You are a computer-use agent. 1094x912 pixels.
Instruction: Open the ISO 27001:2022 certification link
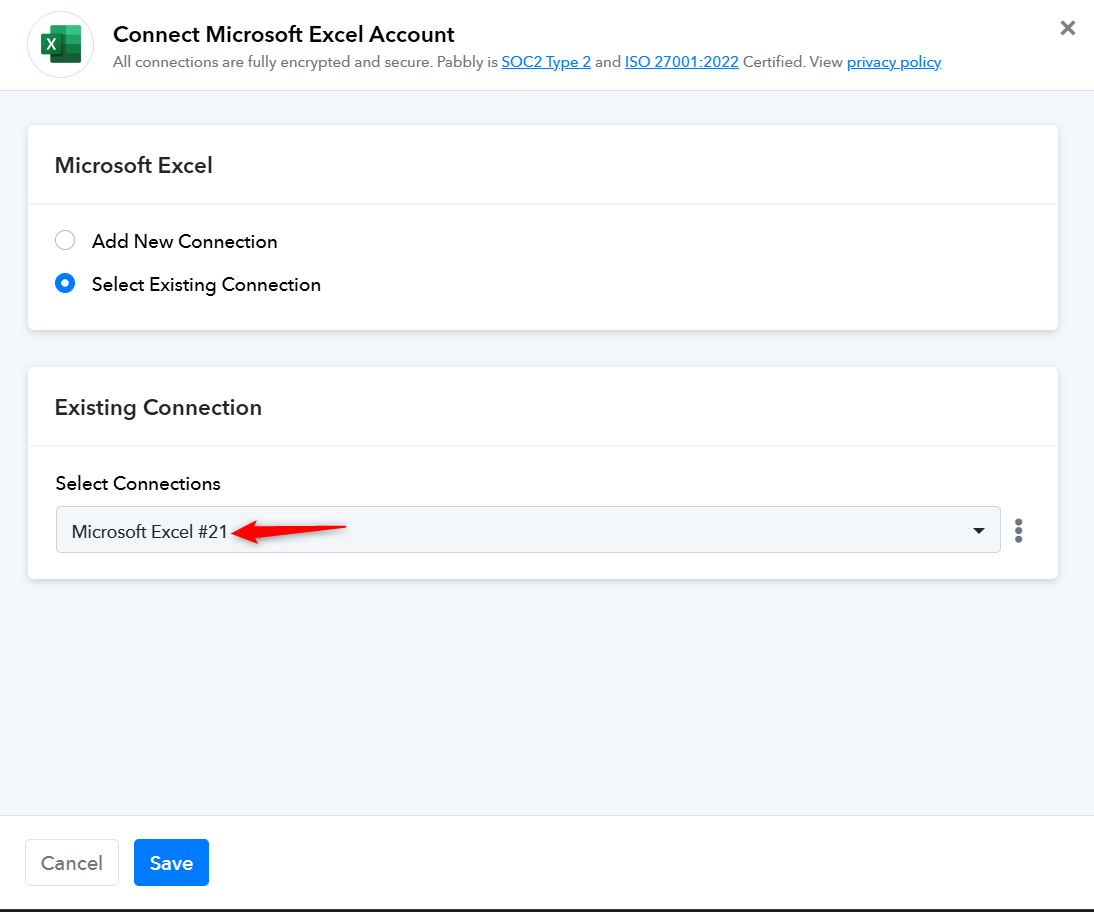click(681, 62)
